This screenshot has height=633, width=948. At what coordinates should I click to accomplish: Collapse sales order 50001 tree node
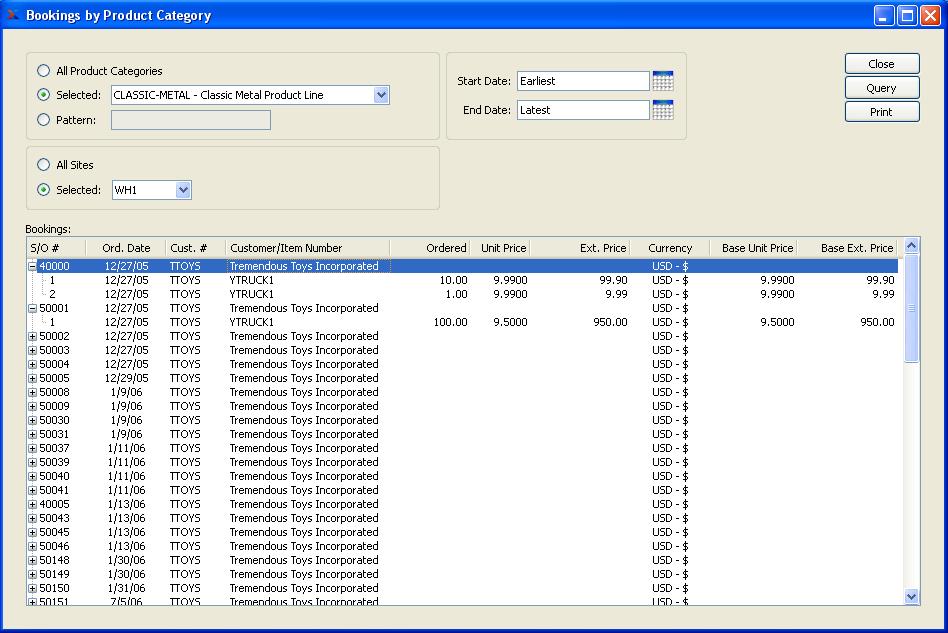pos(32,309)
